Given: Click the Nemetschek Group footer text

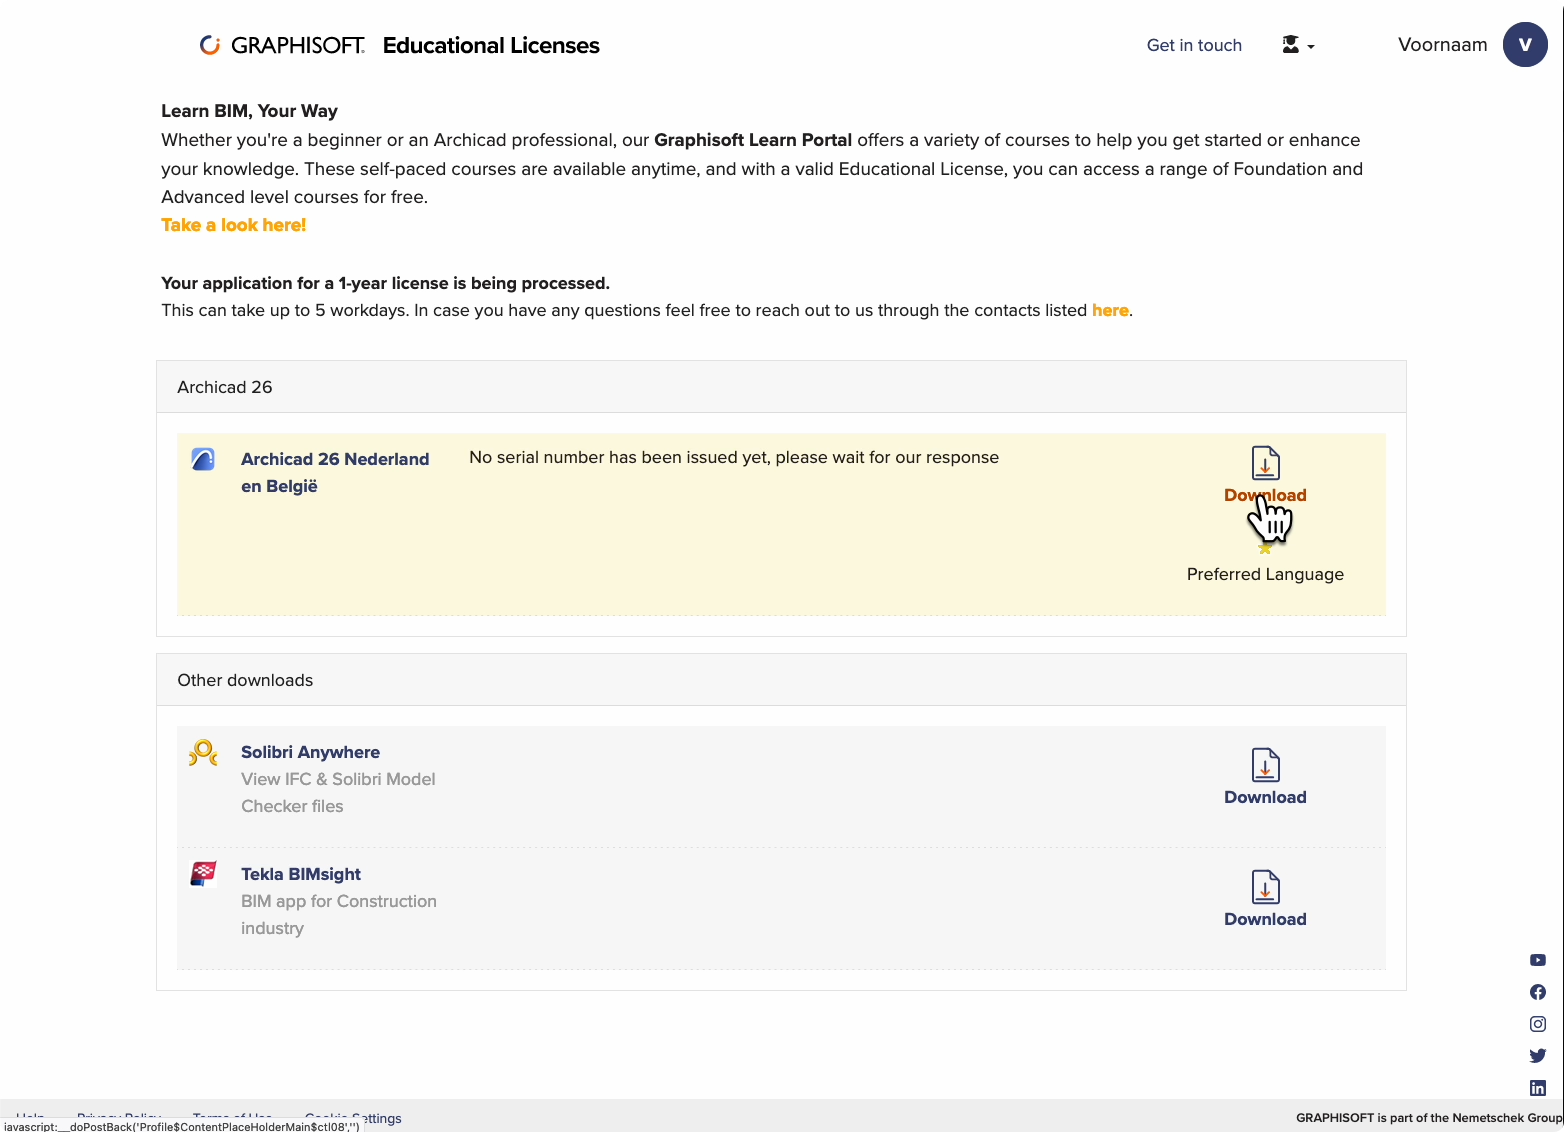Looking at the screenshot, I should tap(1429, 1118).
